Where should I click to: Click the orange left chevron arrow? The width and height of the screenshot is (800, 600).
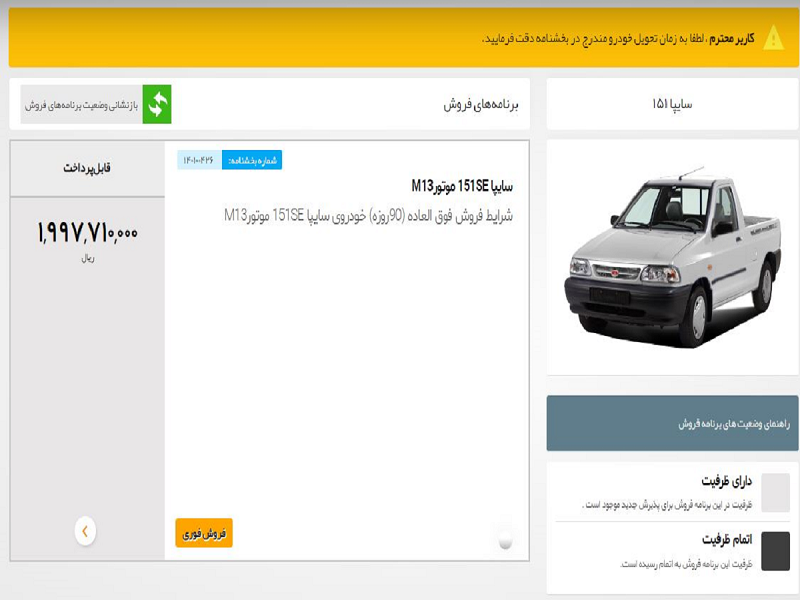[85, 531]
